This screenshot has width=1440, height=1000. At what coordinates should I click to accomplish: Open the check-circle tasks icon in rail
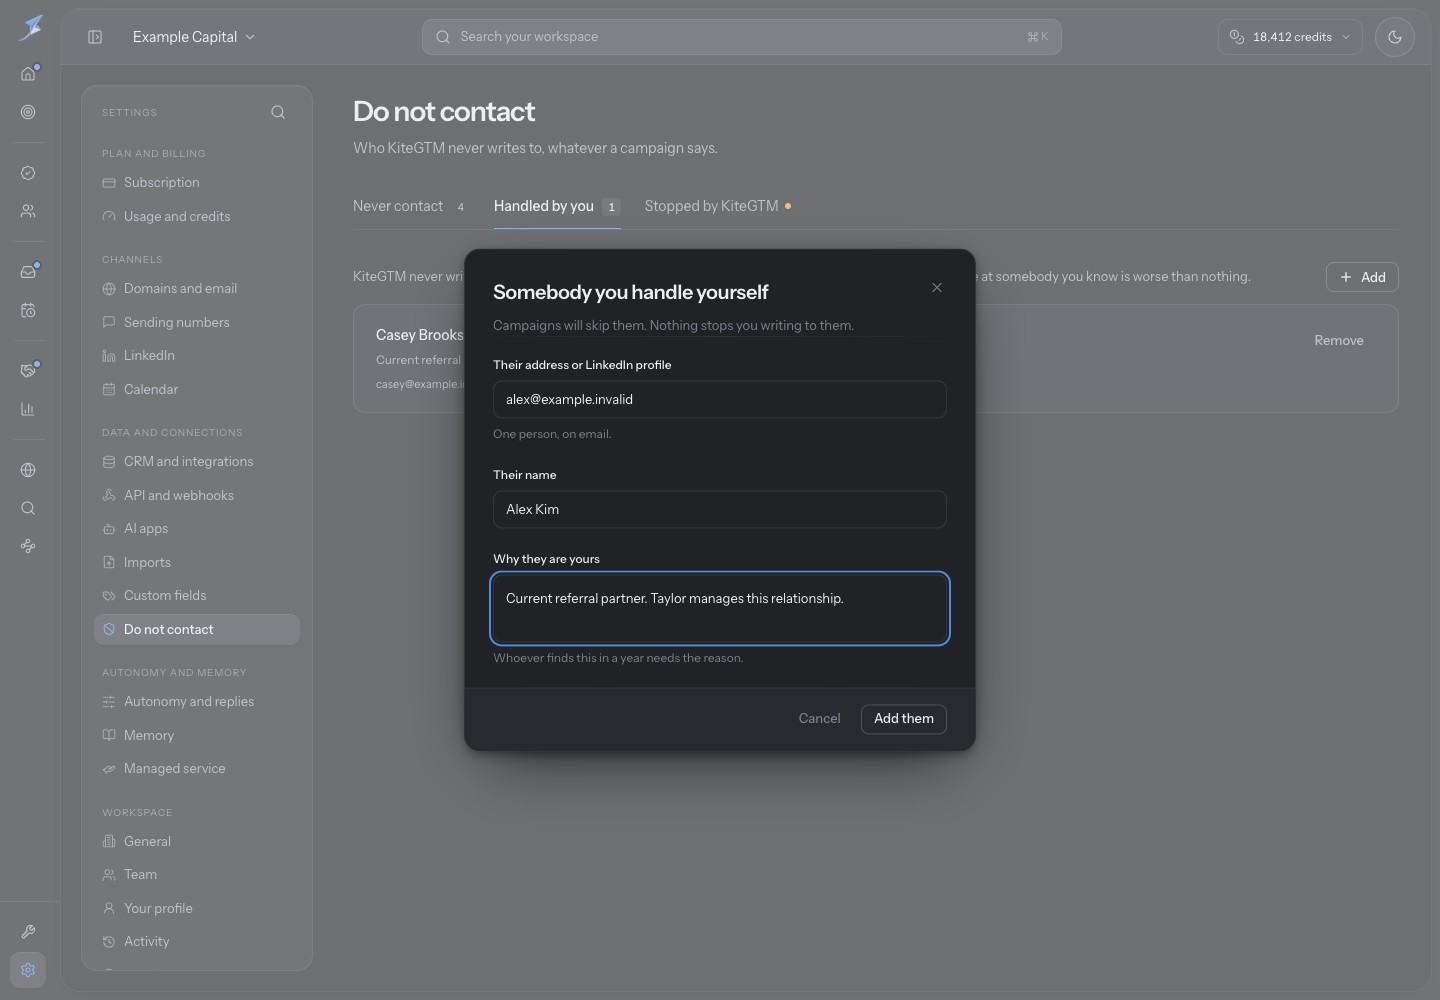pyautogui.click(x=28, y=173)
